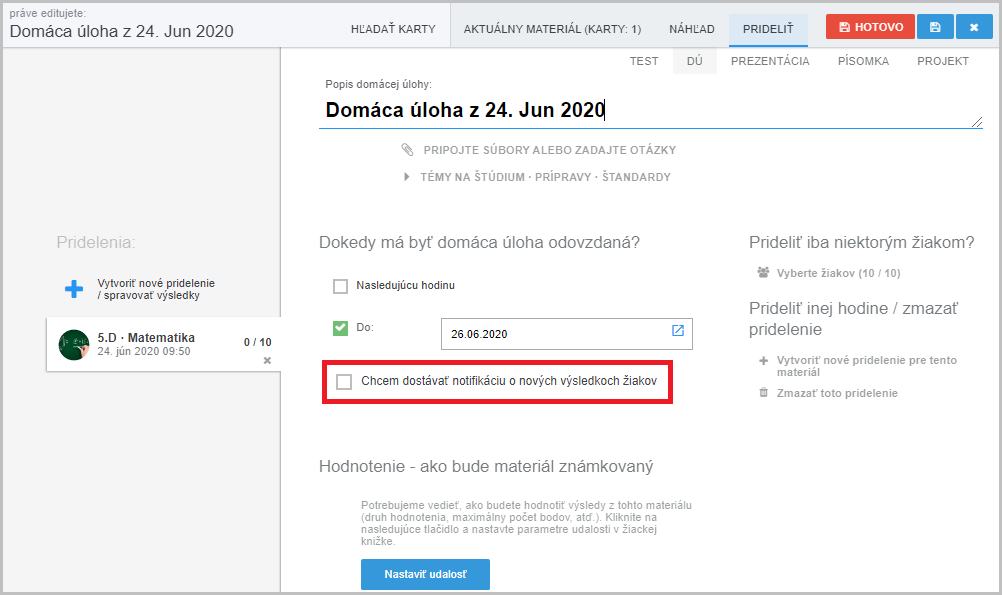The image size is (1002, 595).
Task: Click the paperclip attach files icon
Action: click(407, 150)
